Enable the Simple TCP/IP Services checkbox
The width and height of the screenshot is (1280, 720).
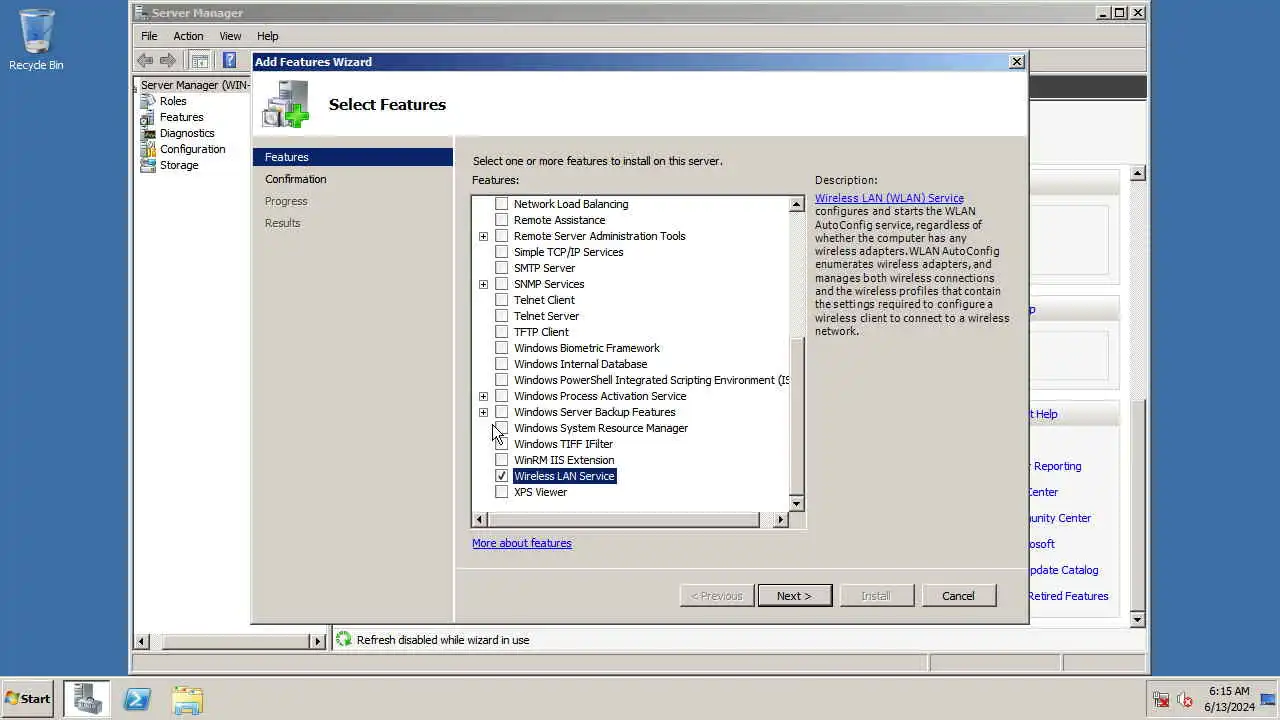point(502,252)
